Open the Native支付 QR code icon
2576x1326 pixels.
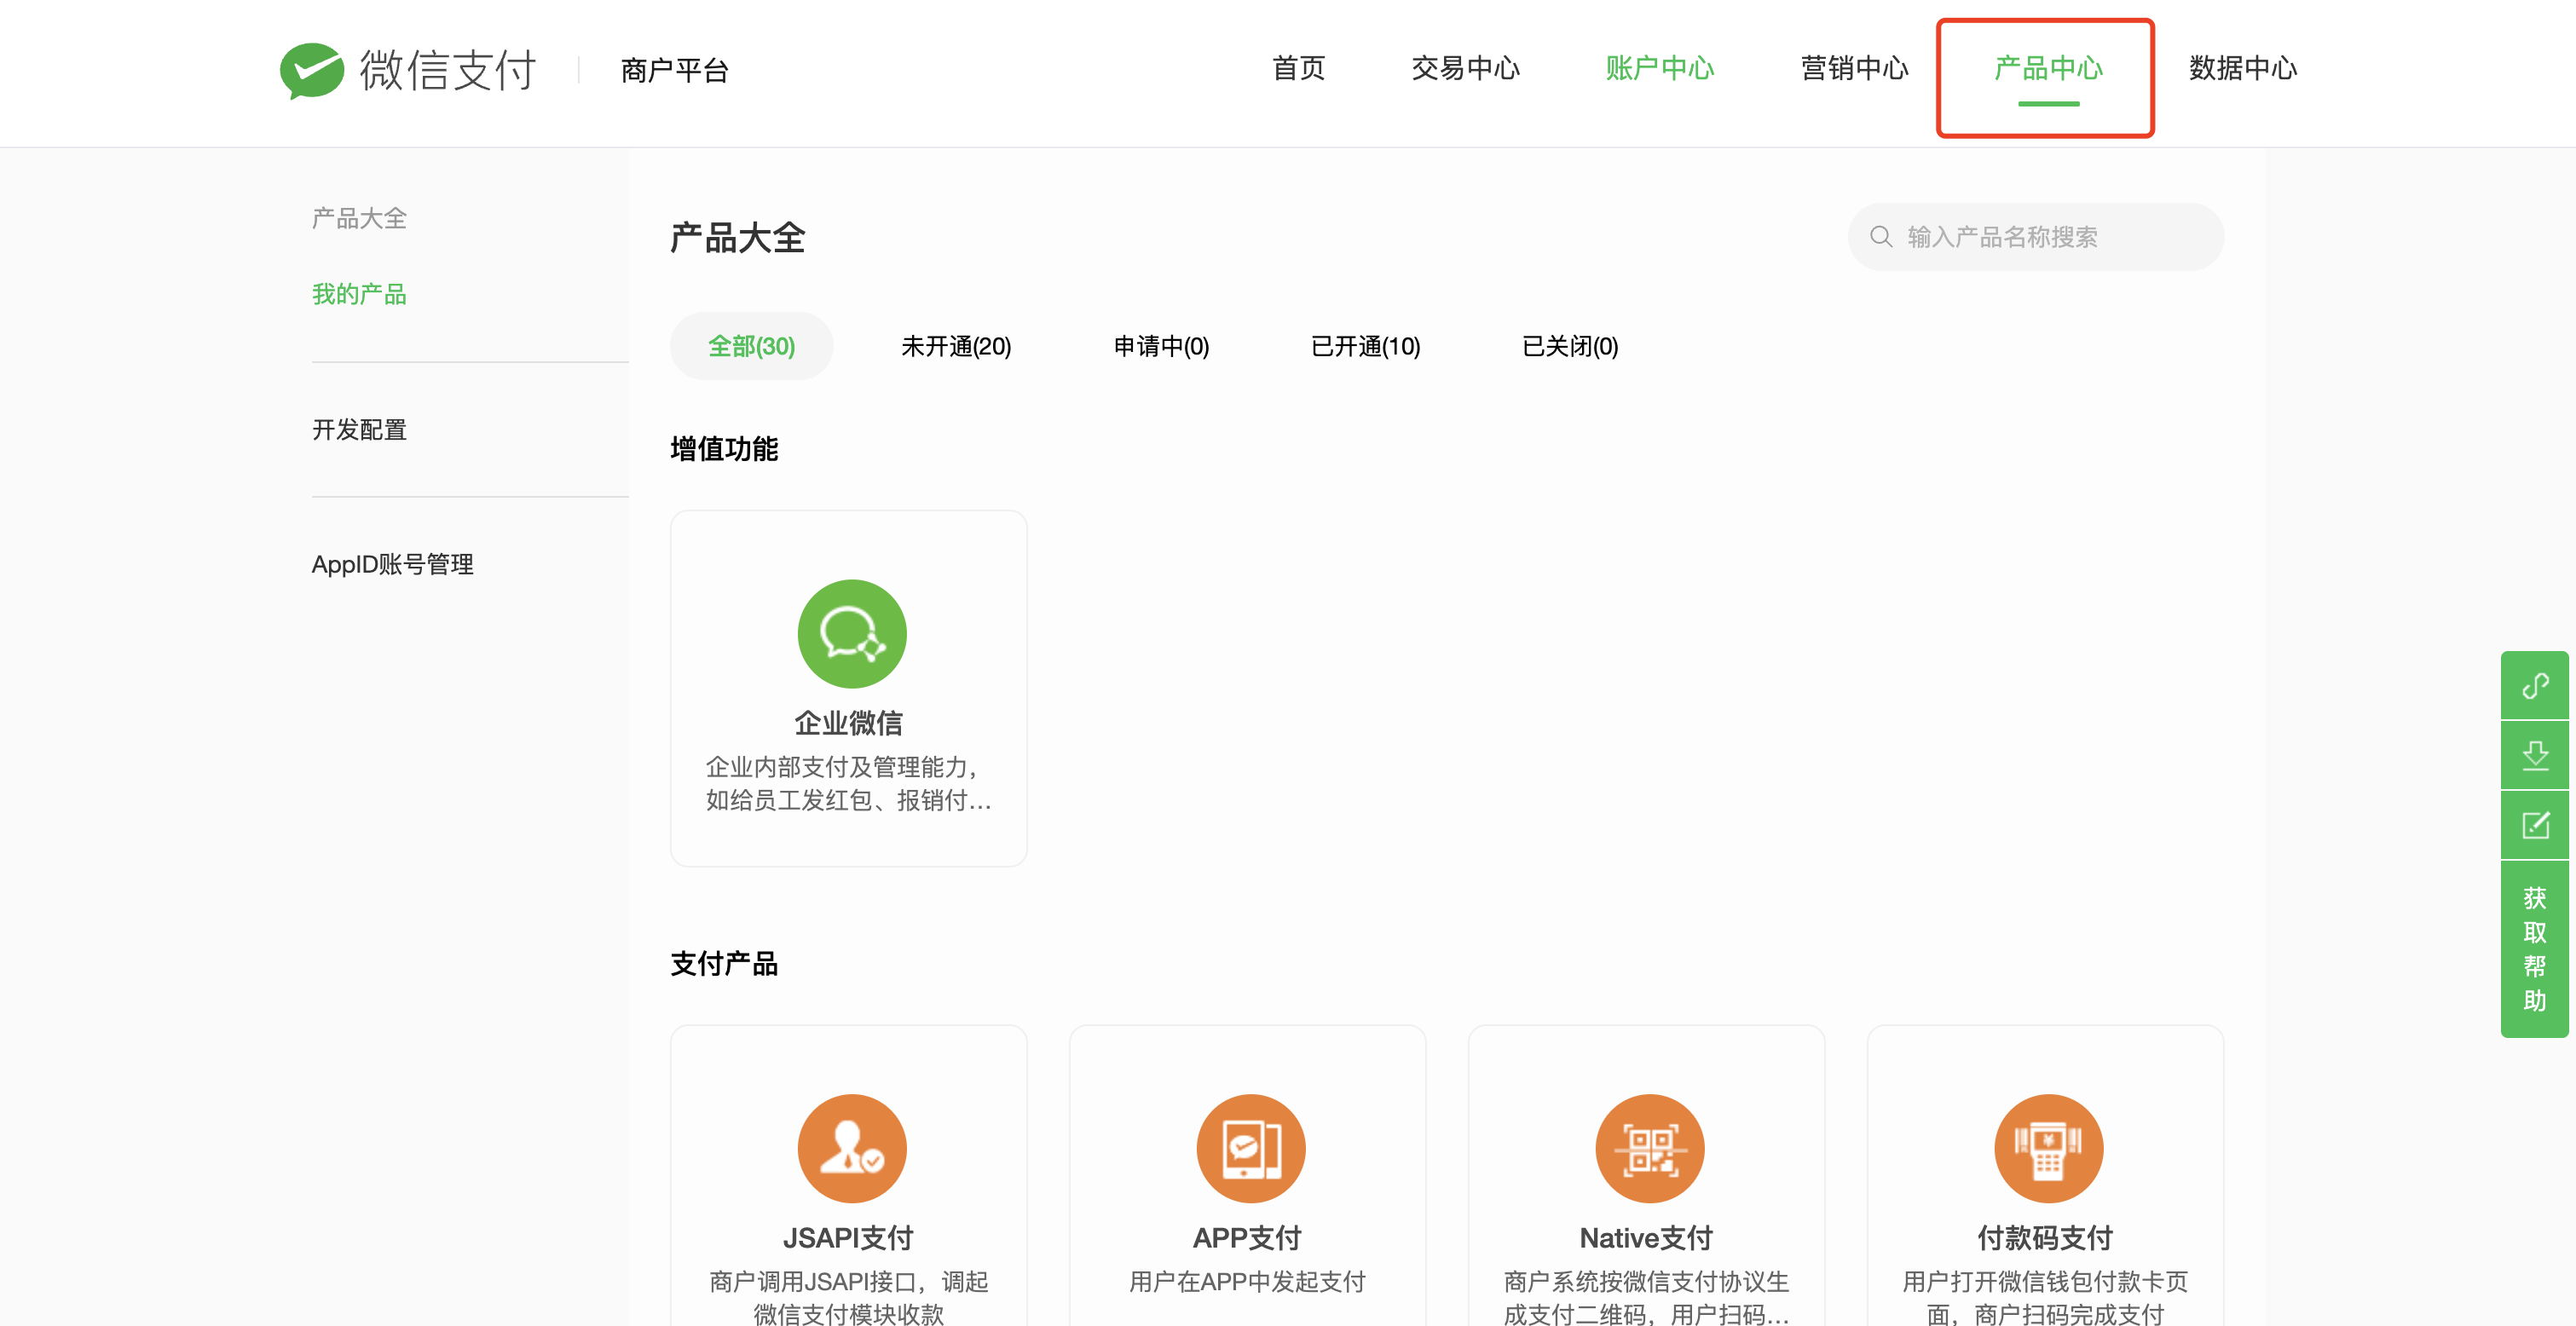pos(1649,1148)
